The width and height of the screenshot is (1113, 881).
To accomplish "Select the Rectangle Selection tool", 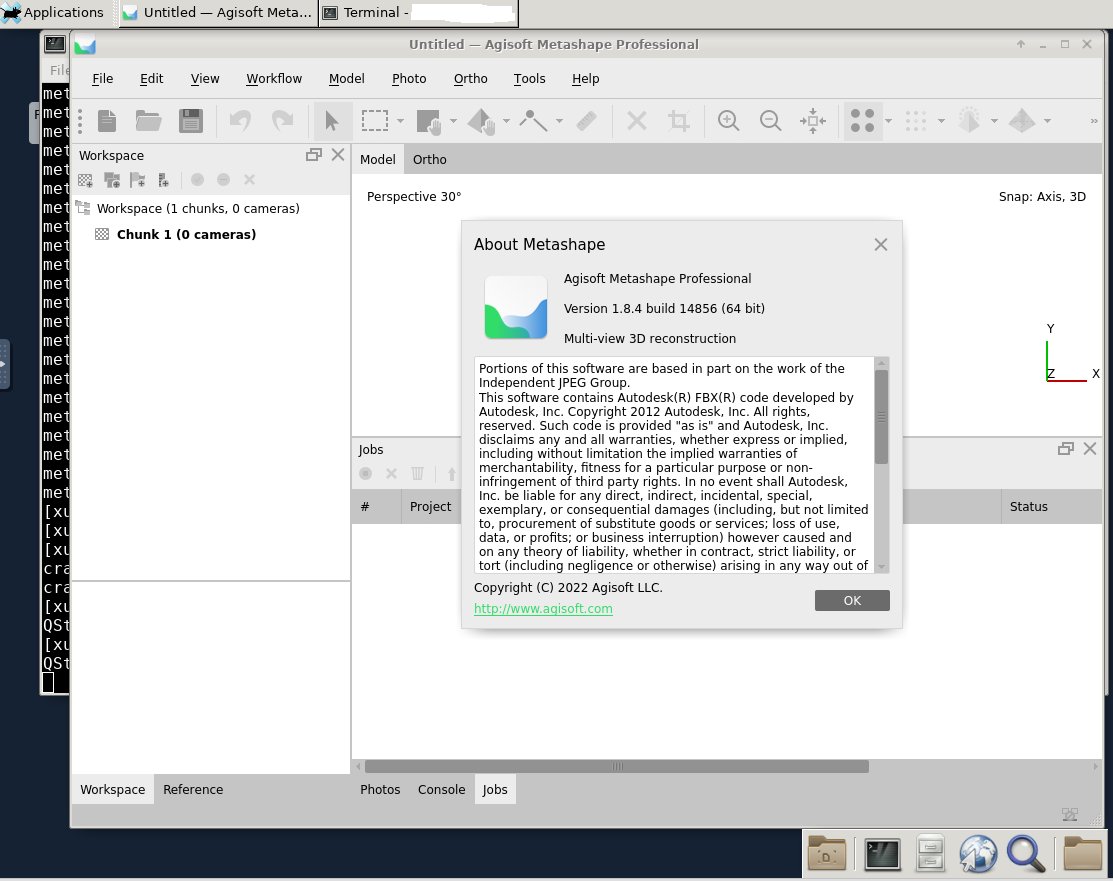I will click(375, 121).
